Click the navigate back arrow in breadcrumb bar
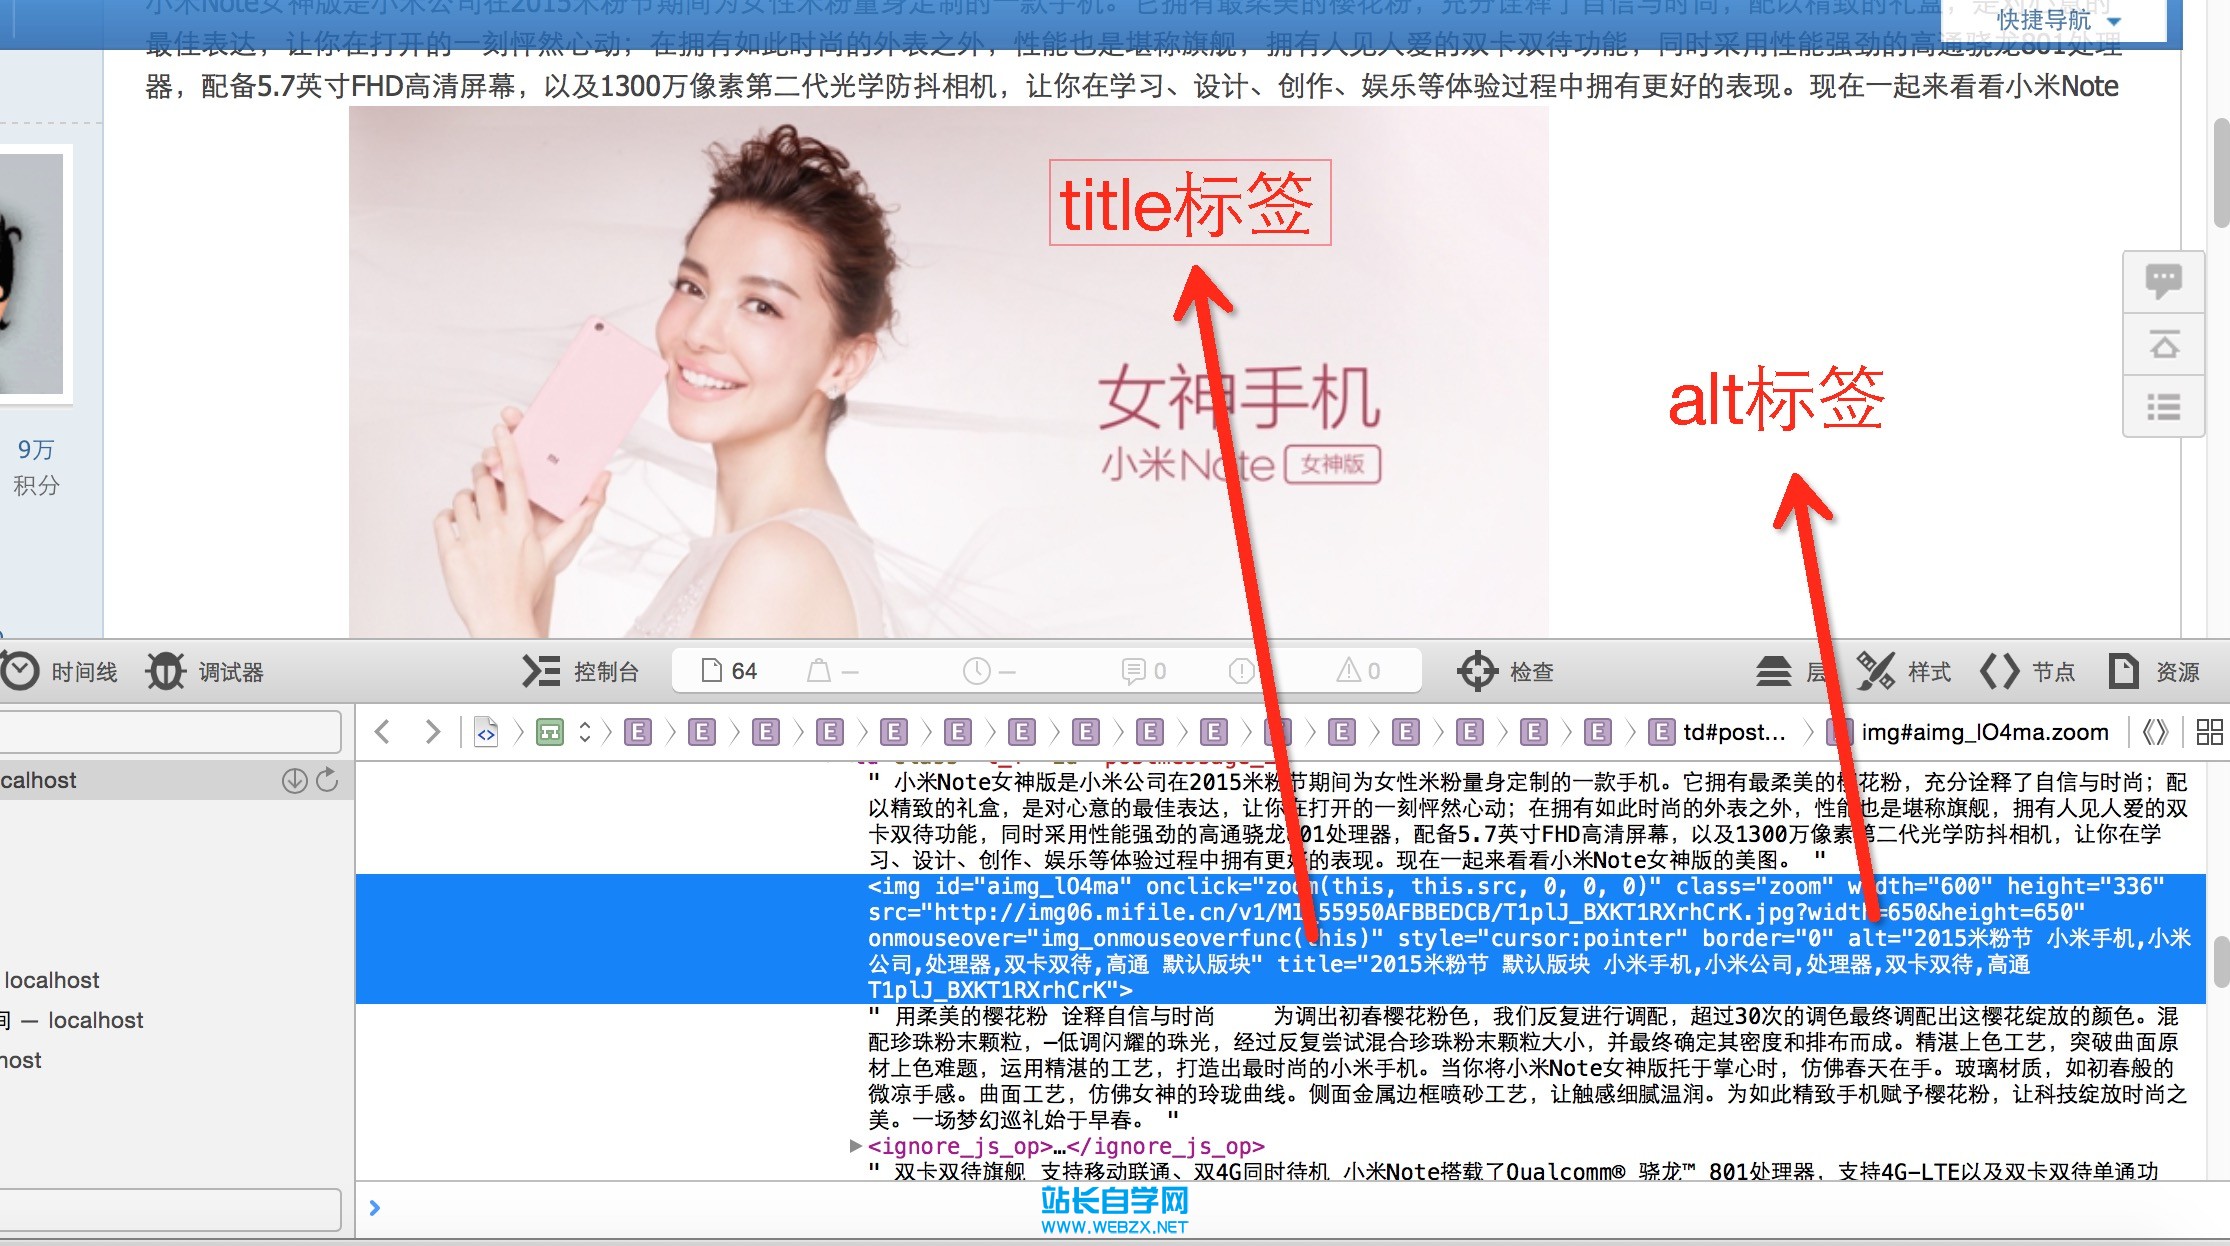This screenshot has width=2230, height=1246. (x=382, y=732)
